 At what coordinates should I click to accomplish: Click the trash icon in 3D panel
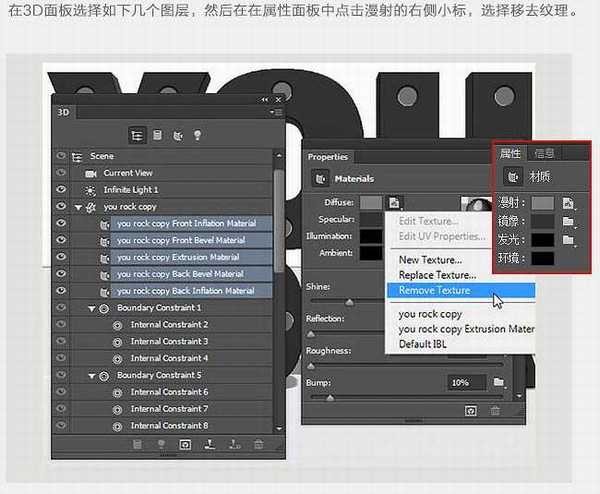click(x=260, y=443)
